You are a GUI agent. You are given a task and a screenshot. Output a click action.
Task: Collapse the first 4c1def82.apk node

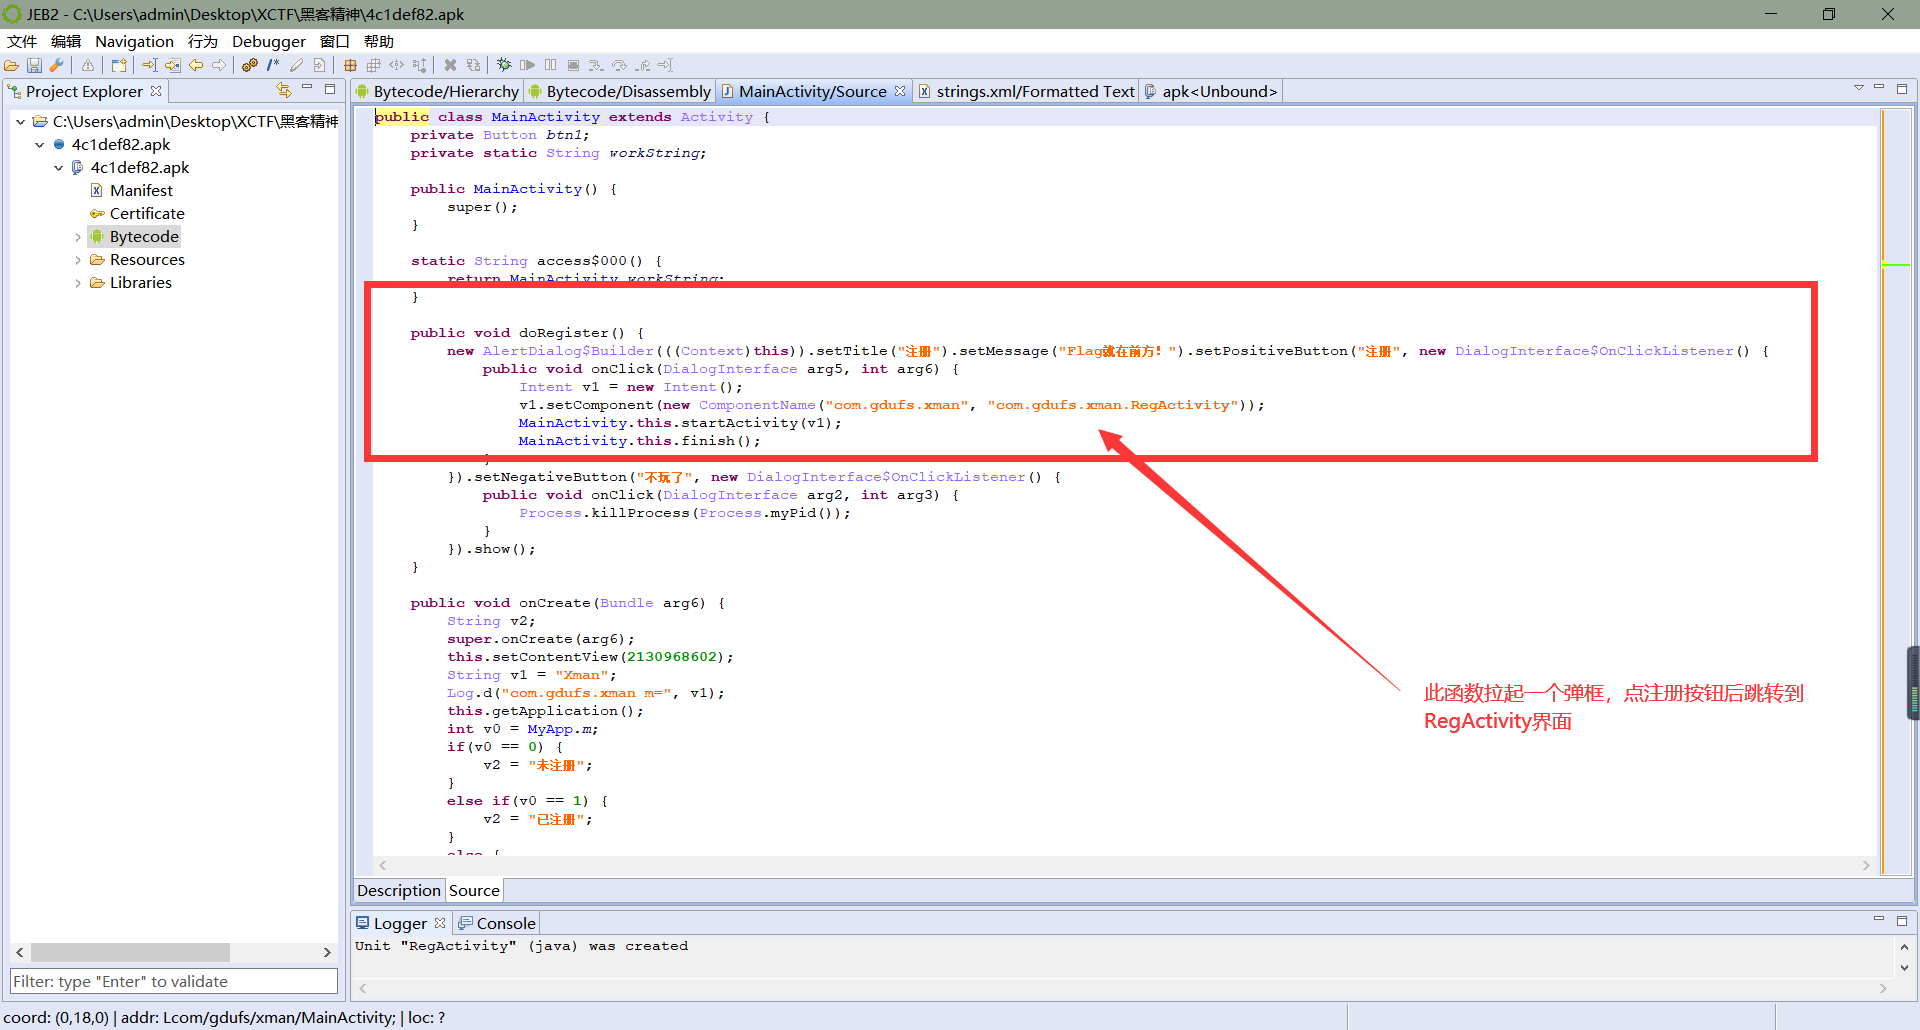tap(39, 144)
